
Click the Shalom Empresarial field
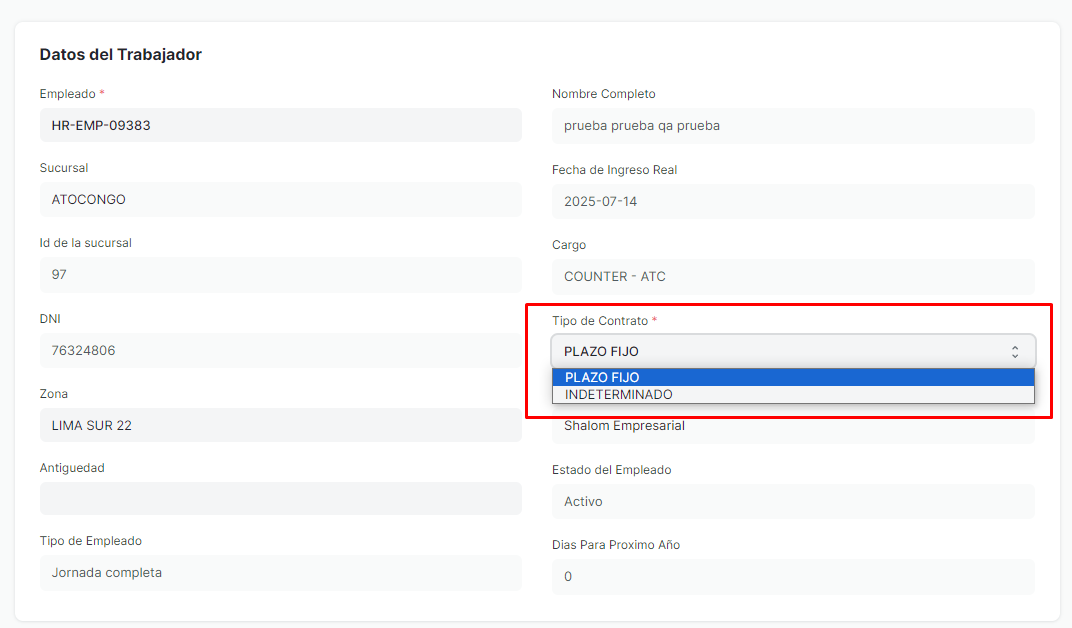tap(792, 427)
